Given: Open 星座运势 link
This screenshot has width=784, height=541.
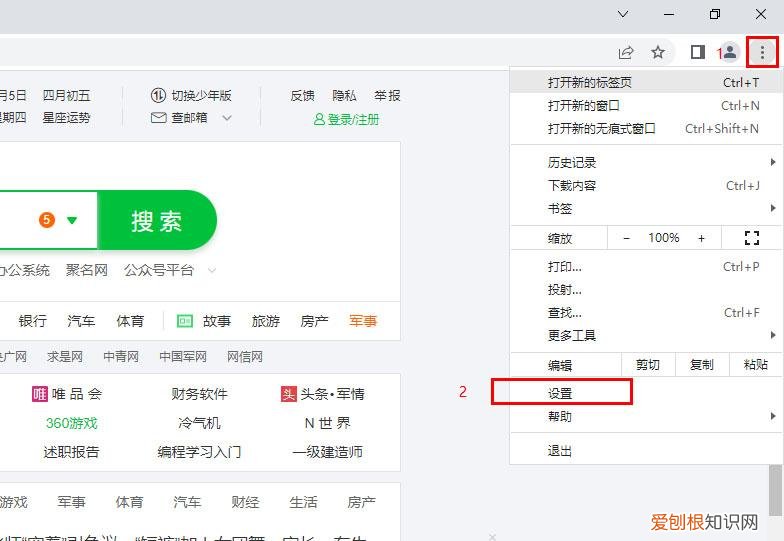Looking at the screenshot, I should pyautogui.click(x=66, y=118).
